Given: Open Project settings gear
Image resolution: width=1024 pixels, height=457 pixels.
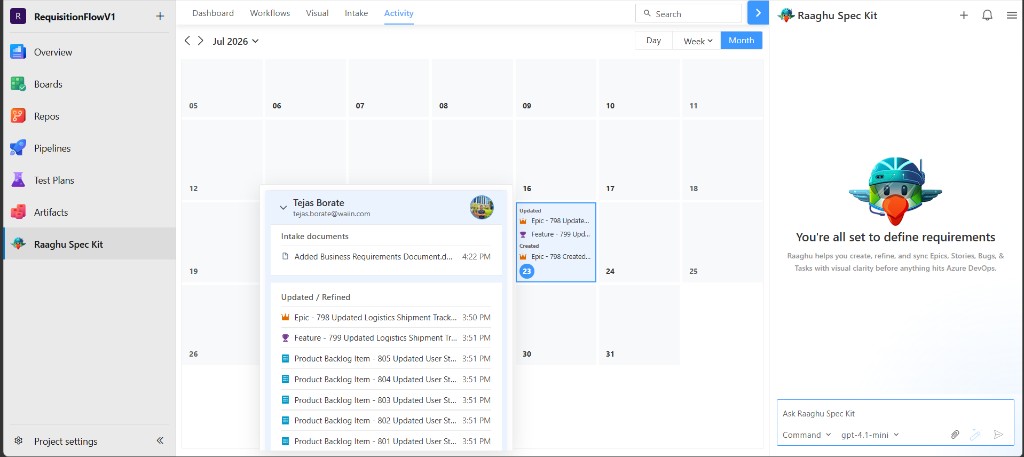Looking at the screenshot, I should point(19,441).
